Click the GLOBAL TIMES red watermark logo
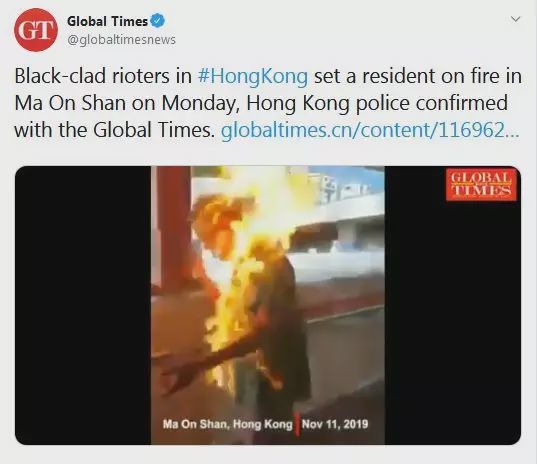This screenshot has width=537, height=464. coord(481,185)
